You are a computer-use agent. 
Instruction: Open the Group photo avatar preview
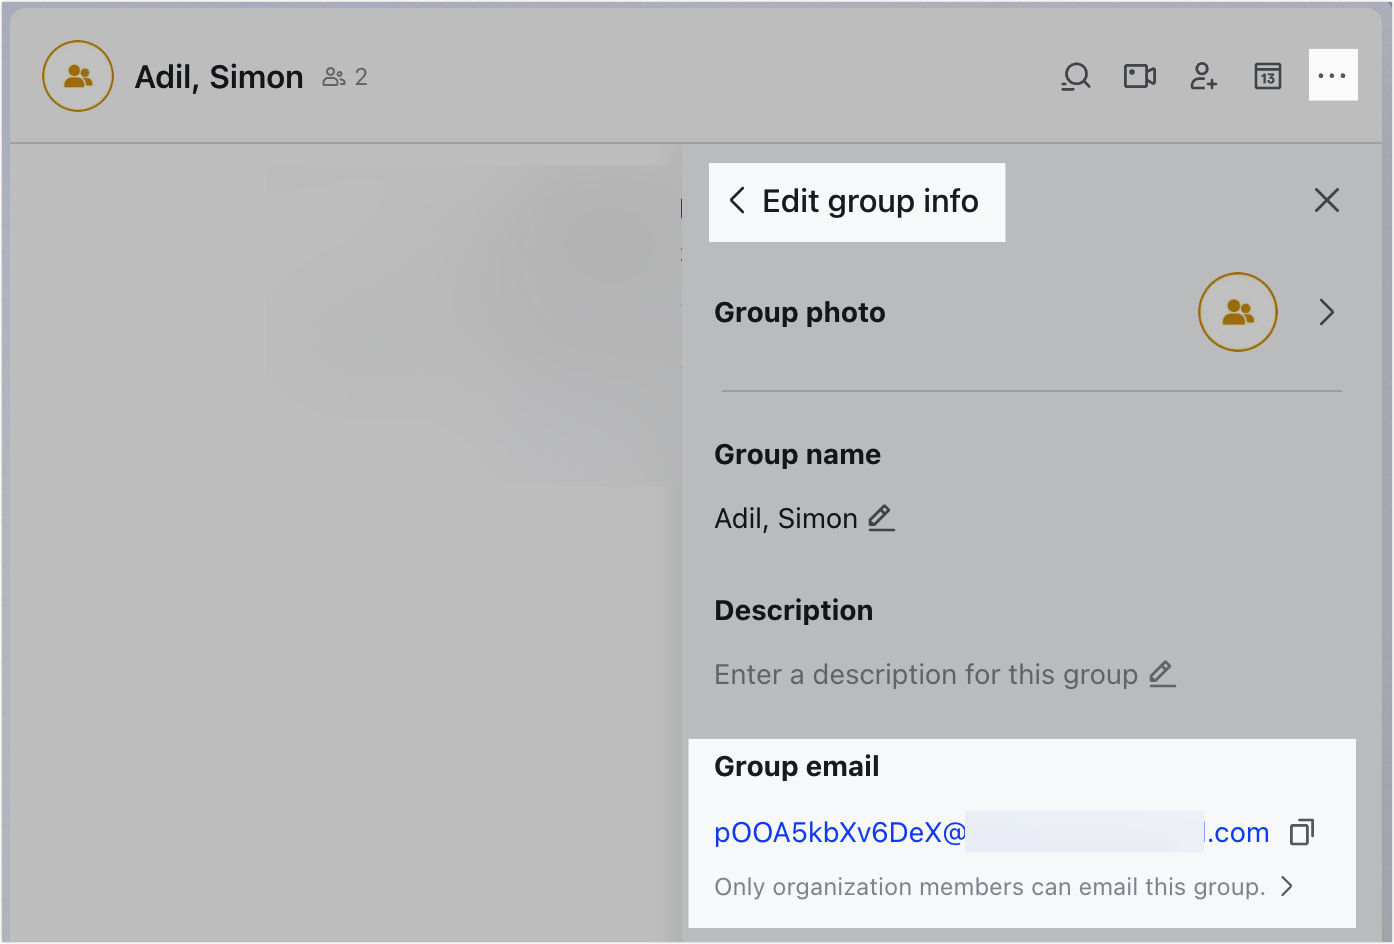1238,312
